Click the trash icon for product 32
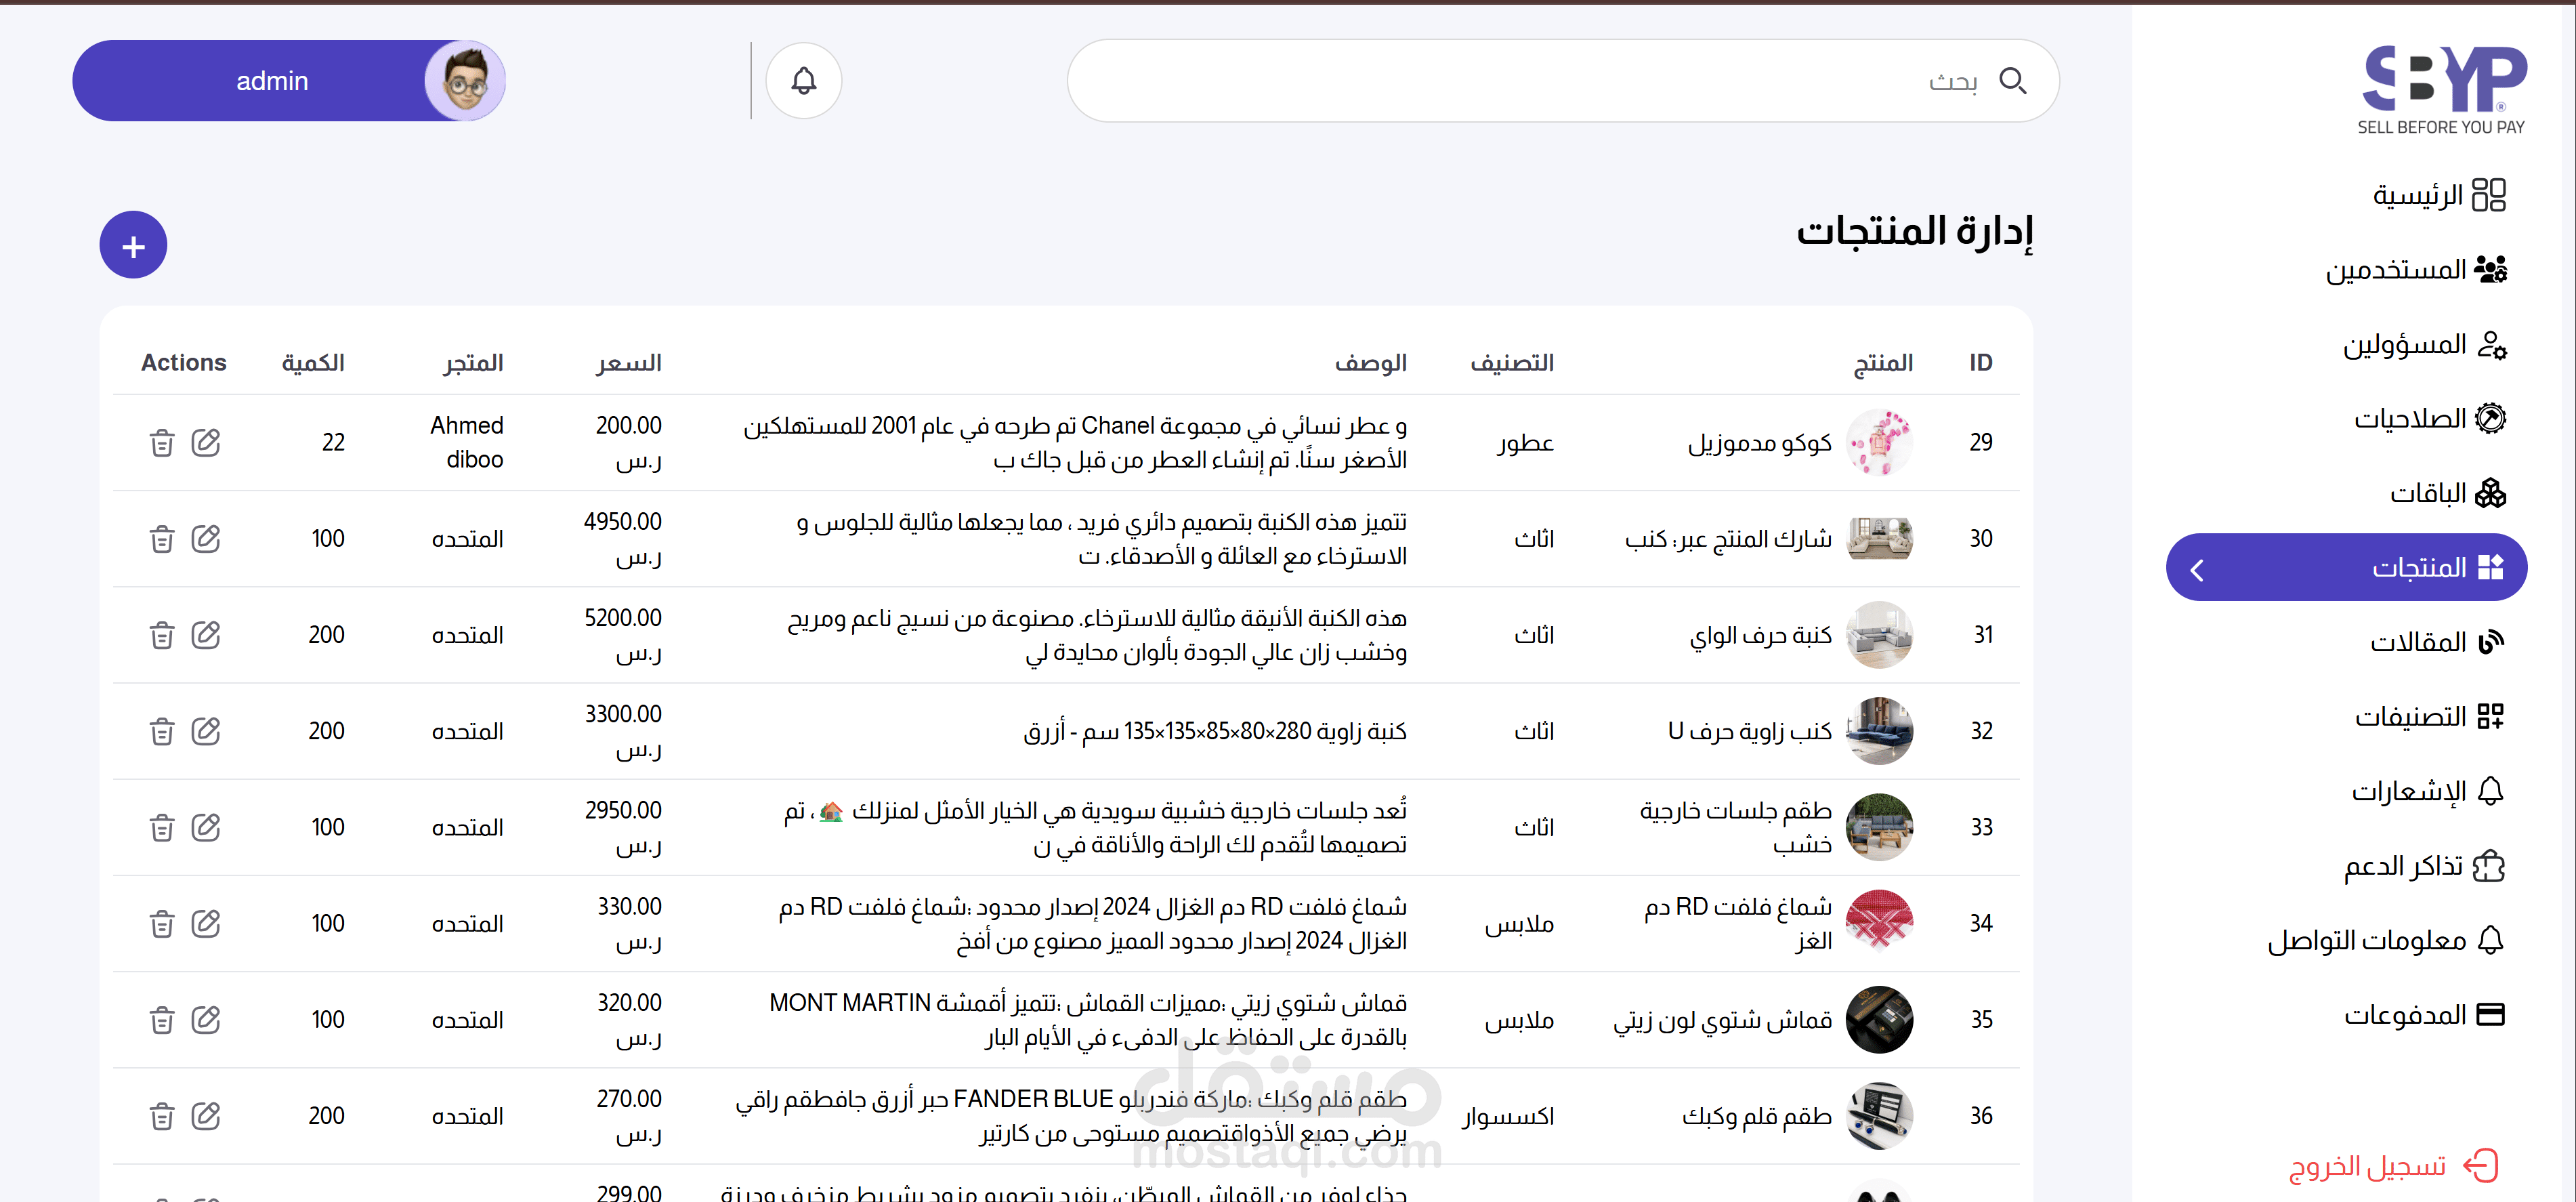 [162, 731]
